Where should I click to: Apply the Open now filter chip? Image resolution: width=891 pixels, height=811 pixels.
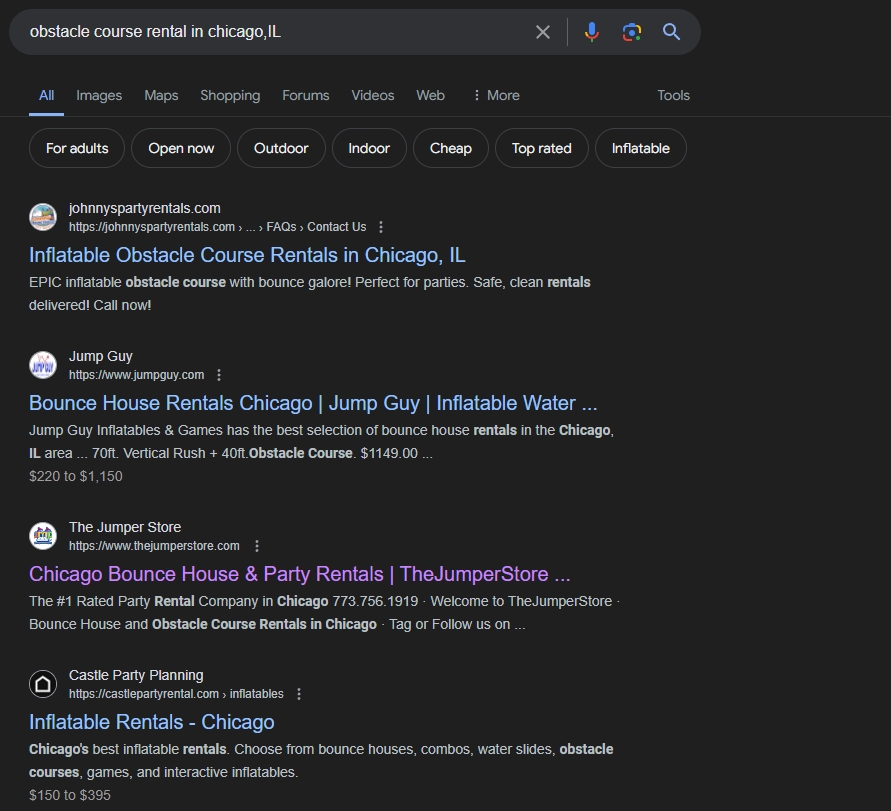pyautogui.click(x=181, y=148)
